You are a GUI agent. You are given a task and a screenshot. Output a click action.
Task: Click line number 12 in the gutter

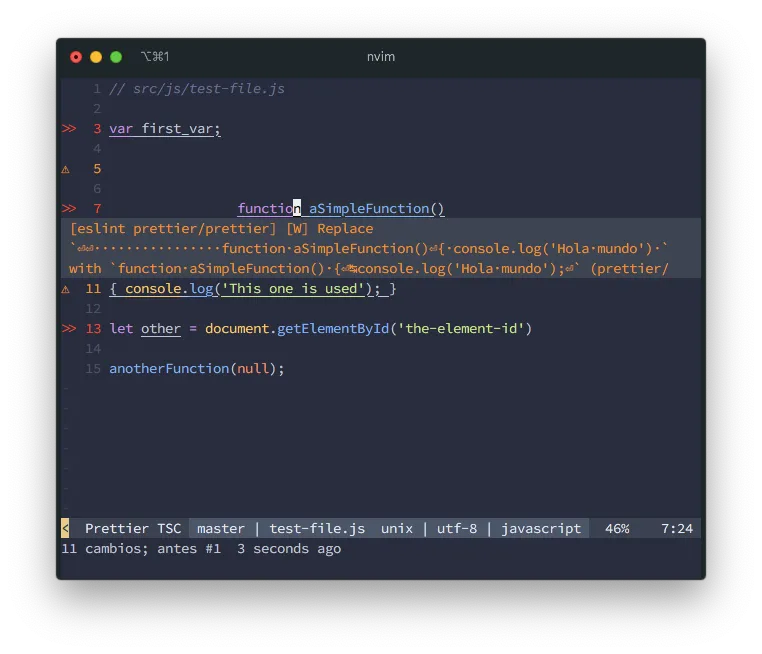(93, 309)
